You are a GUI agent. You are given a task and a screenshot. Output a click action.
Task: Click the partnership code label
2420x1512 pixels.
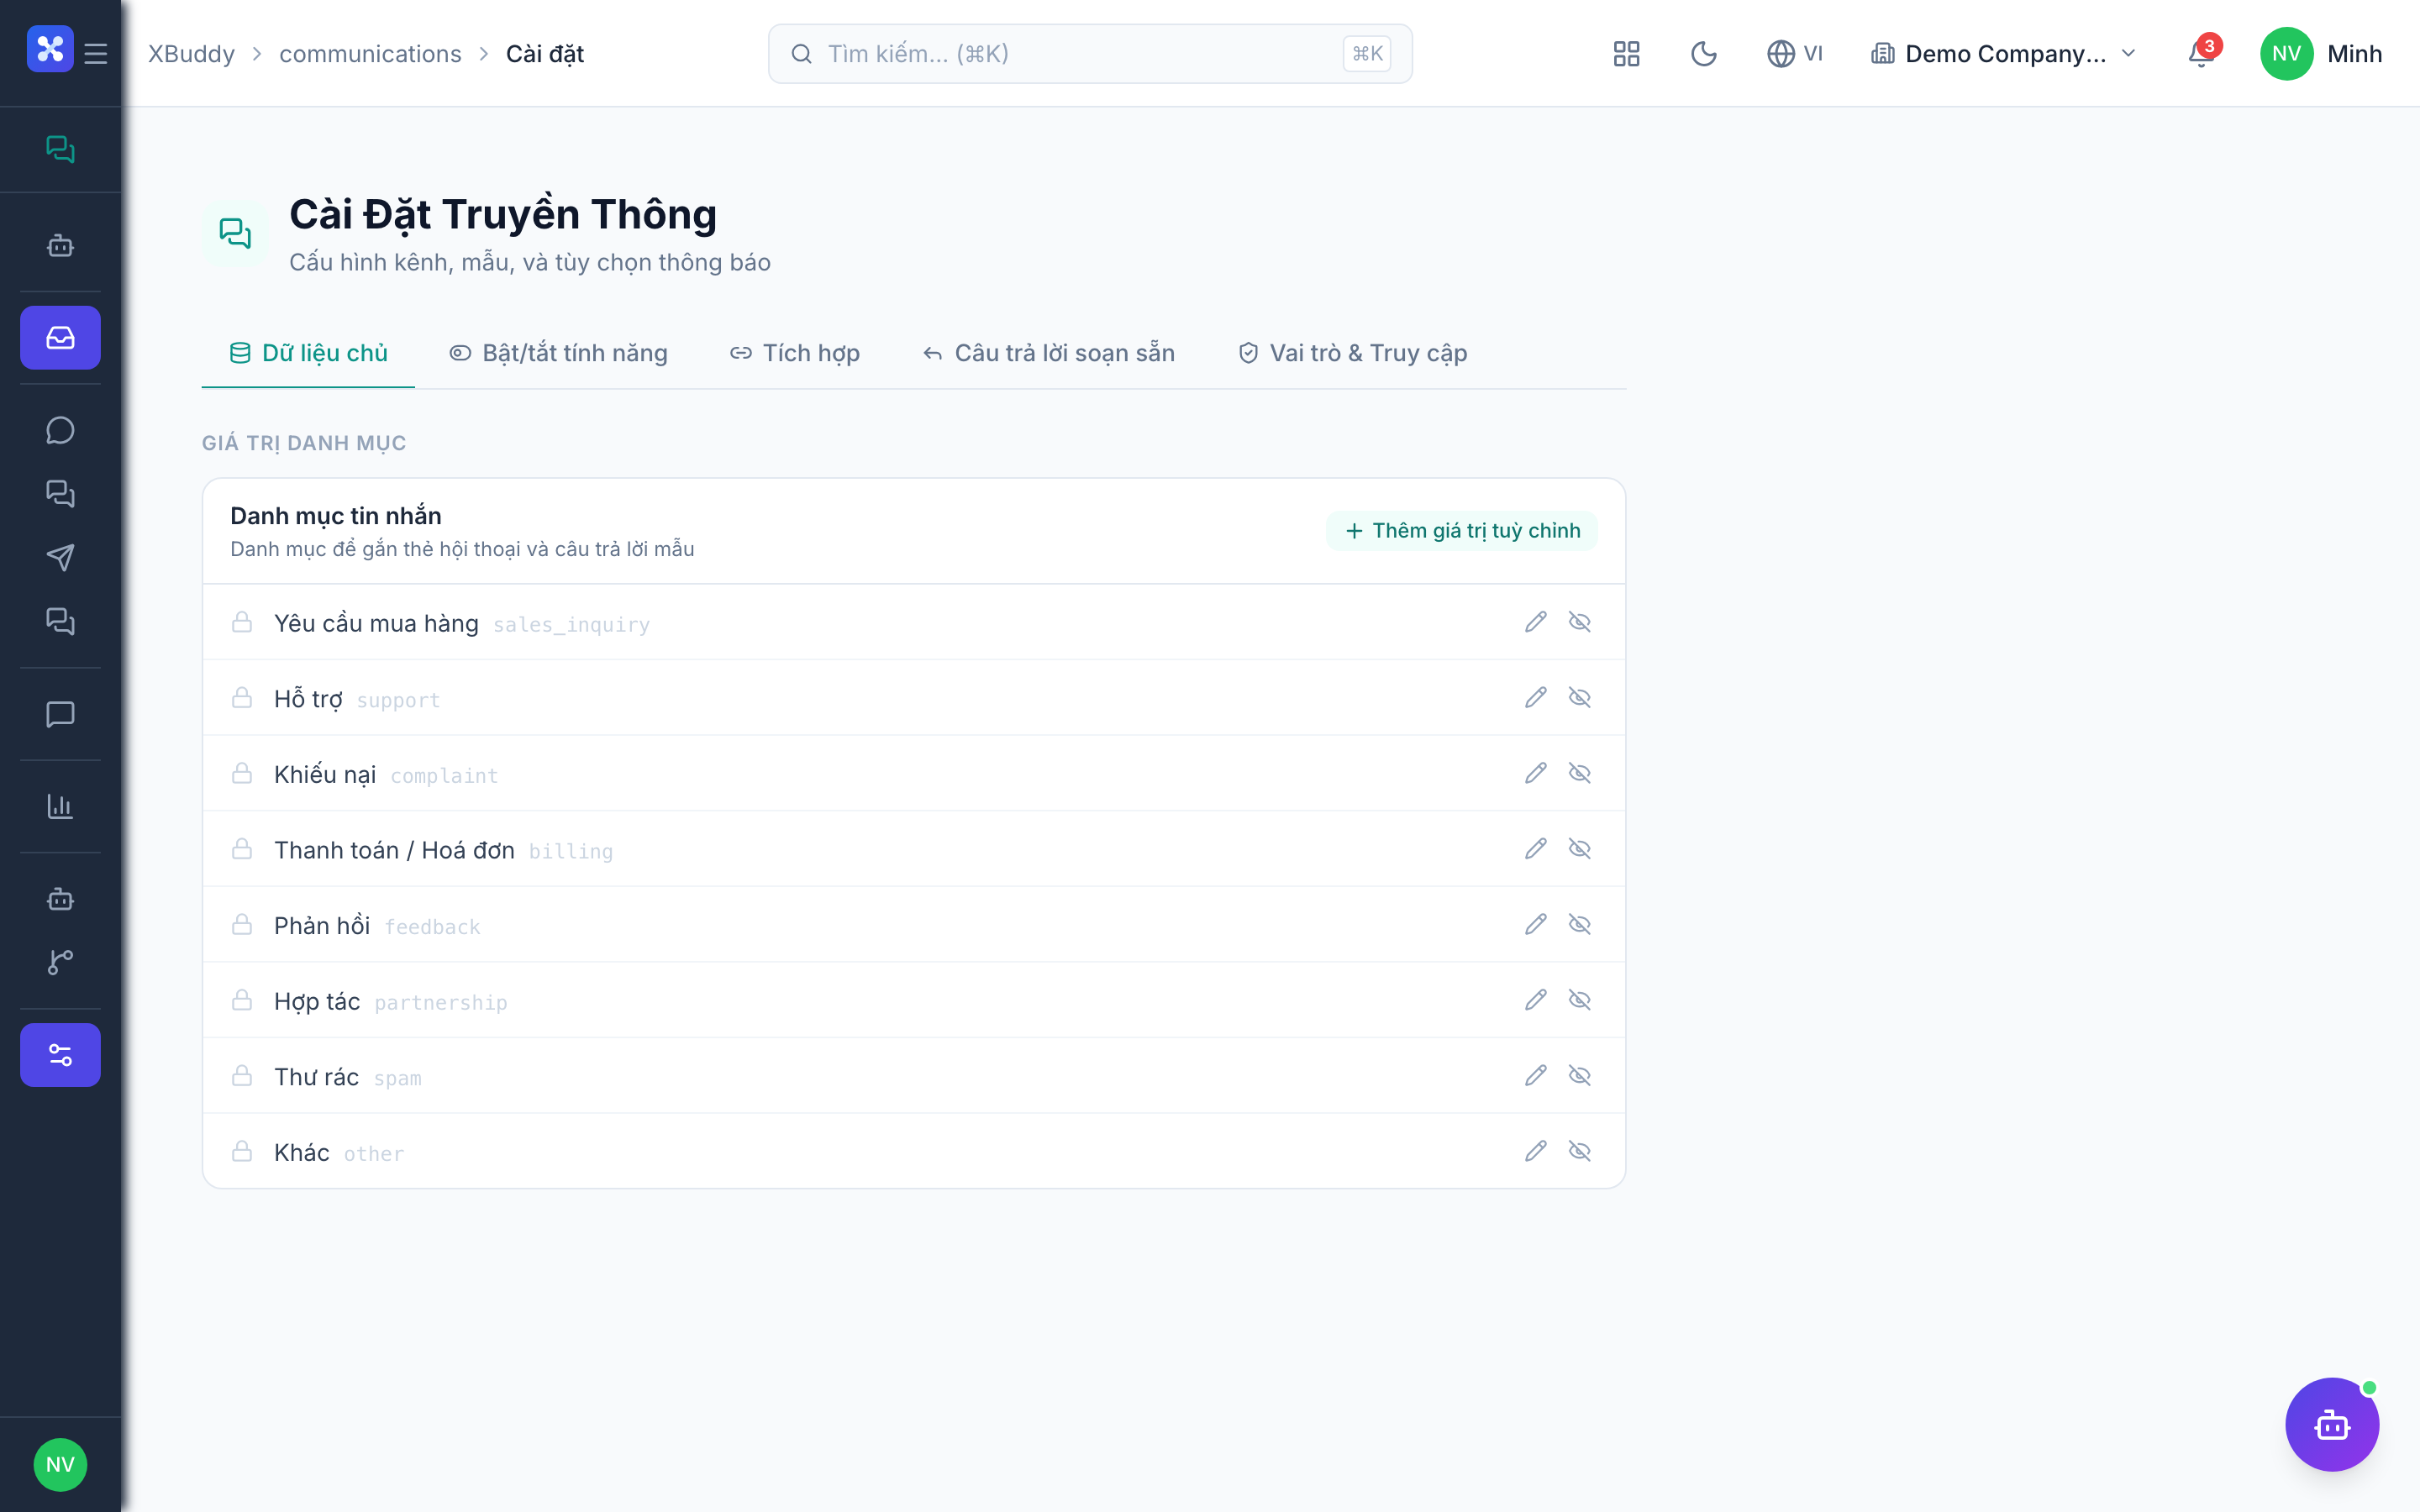(441, 1003)
